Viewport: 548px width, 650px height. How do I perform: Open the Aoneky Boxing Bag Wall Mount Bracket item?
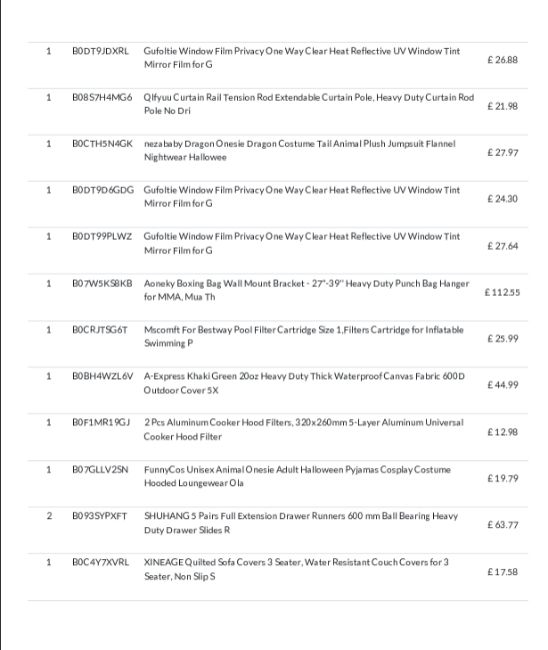[x=306, y=290]
